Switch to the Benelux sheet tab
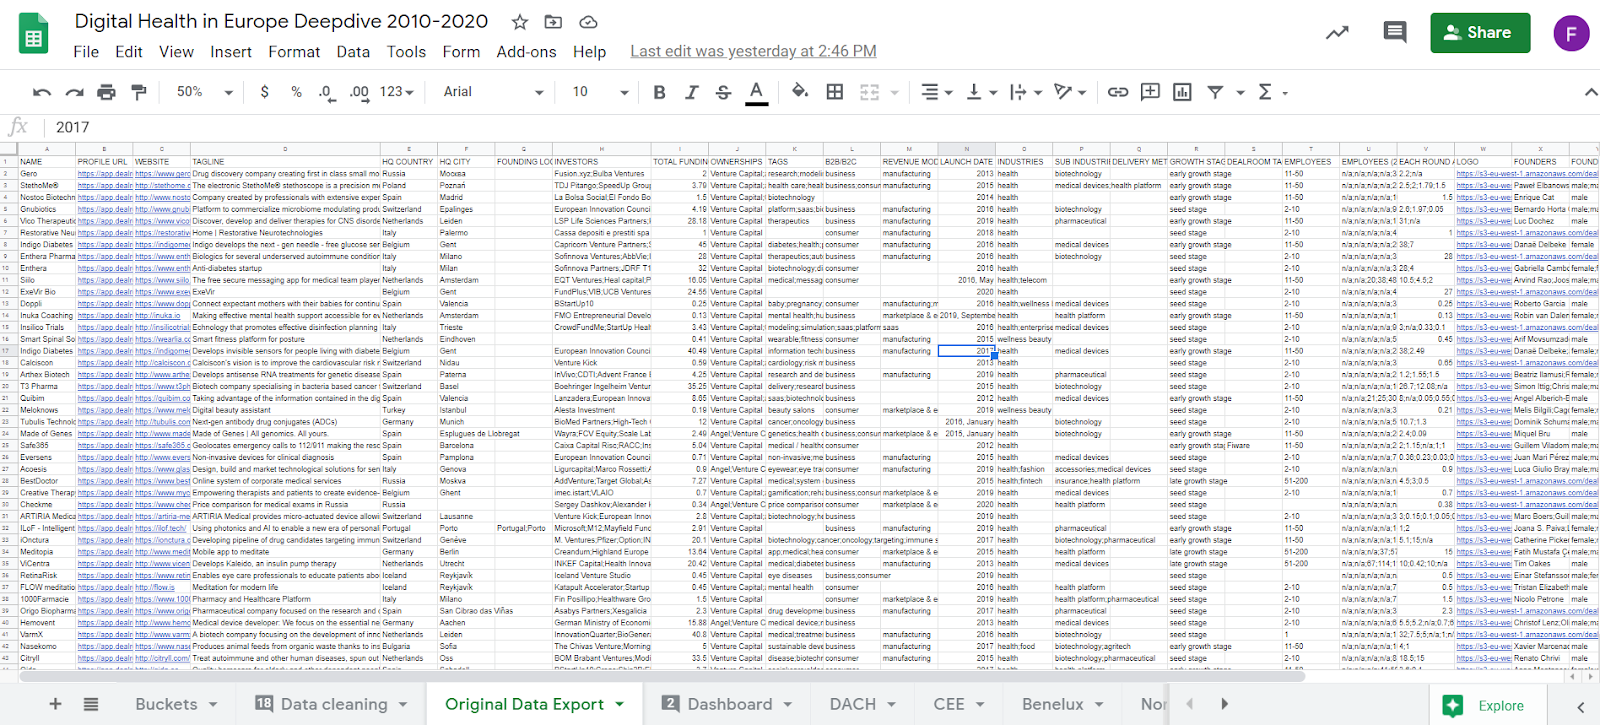This screenshot has width=1600, height=725. click(1063, 704)
